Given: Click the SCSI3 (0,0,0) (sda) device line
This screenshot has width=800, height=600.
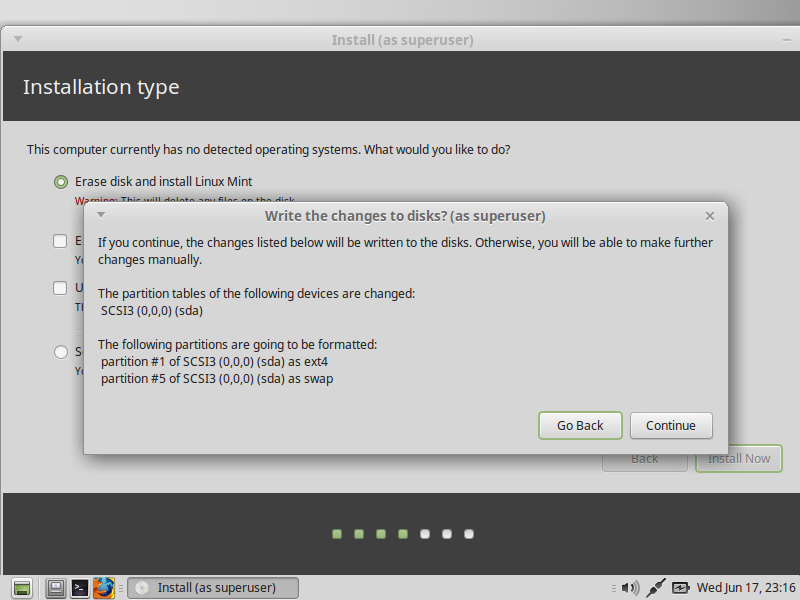Looking at the screenshot, I should 152,311.
